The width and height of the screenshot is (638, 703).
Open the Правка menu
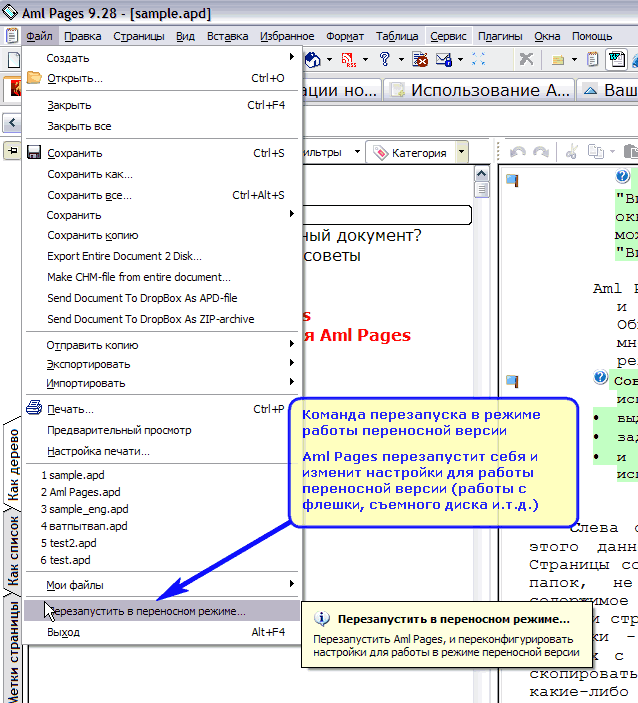click(82, 36)
